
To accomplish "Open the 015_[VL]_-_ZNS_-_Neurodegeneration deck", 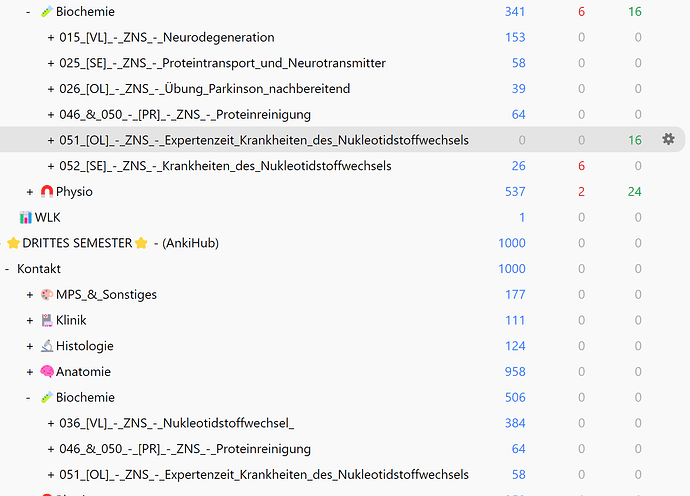I will (x=167, y=38).
